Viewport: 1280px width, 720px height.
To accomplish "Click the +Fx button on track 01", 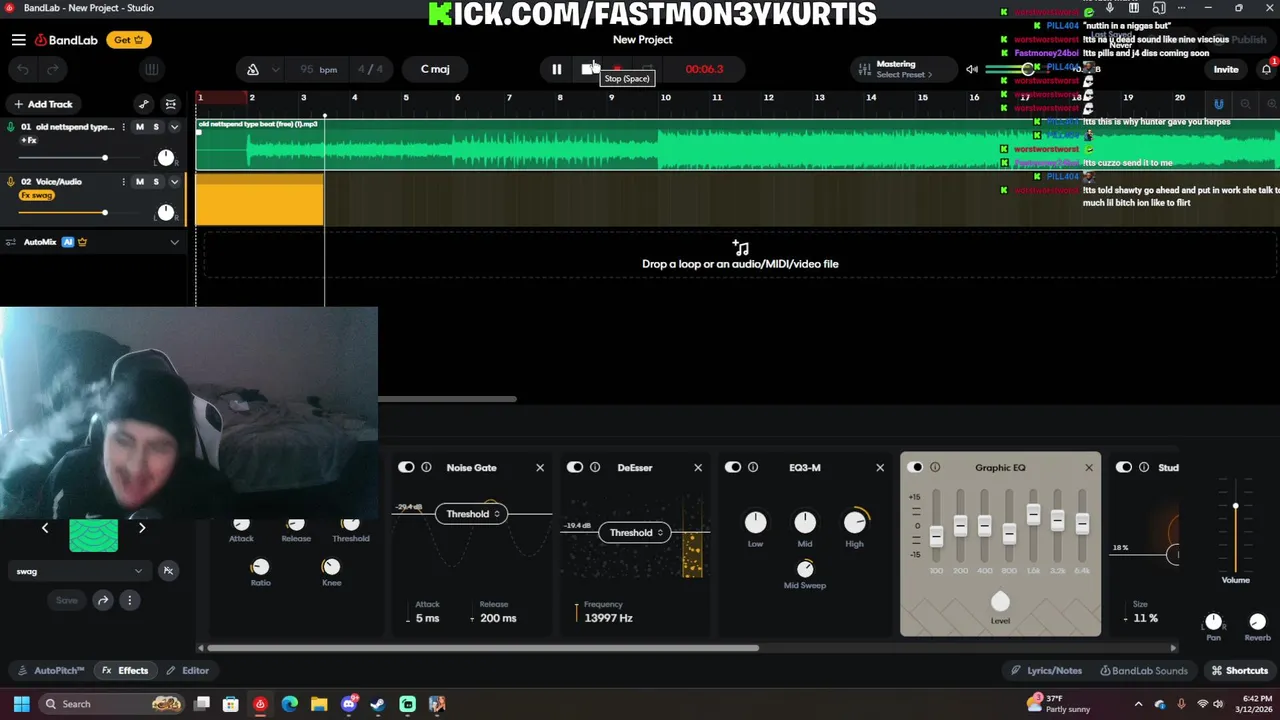I will [x=29, y=140].
